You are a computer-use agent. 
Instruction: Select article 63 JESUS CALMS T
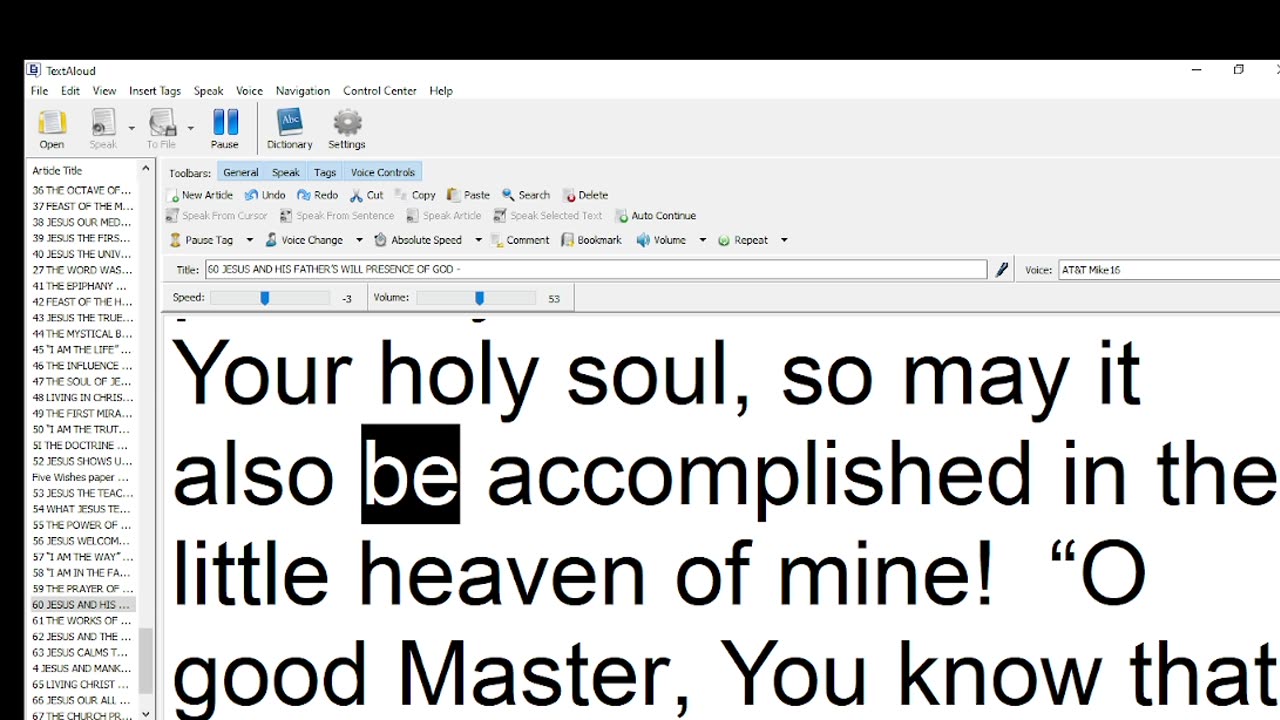(x=82, y=653)
